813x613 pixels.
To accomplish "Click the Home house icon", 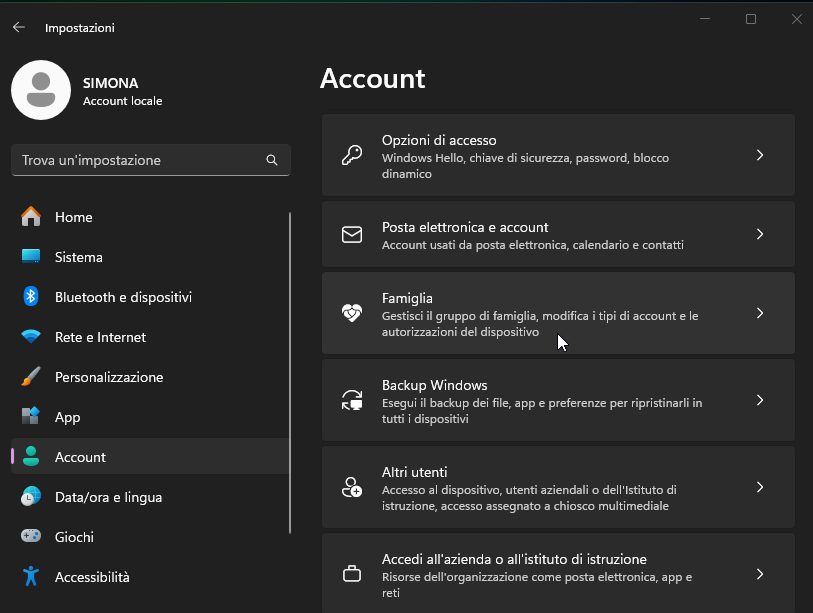I will 31,217.
